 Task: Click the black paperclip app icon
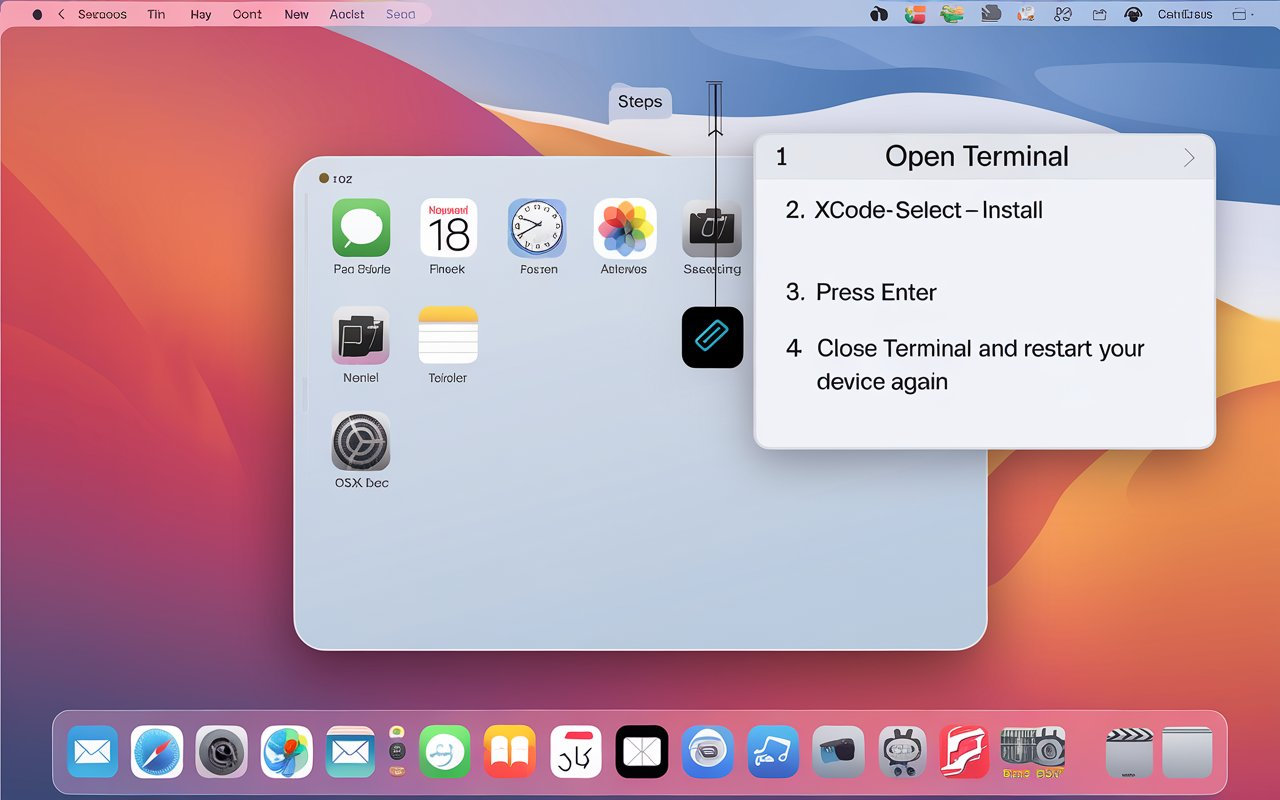pos(713,337)
